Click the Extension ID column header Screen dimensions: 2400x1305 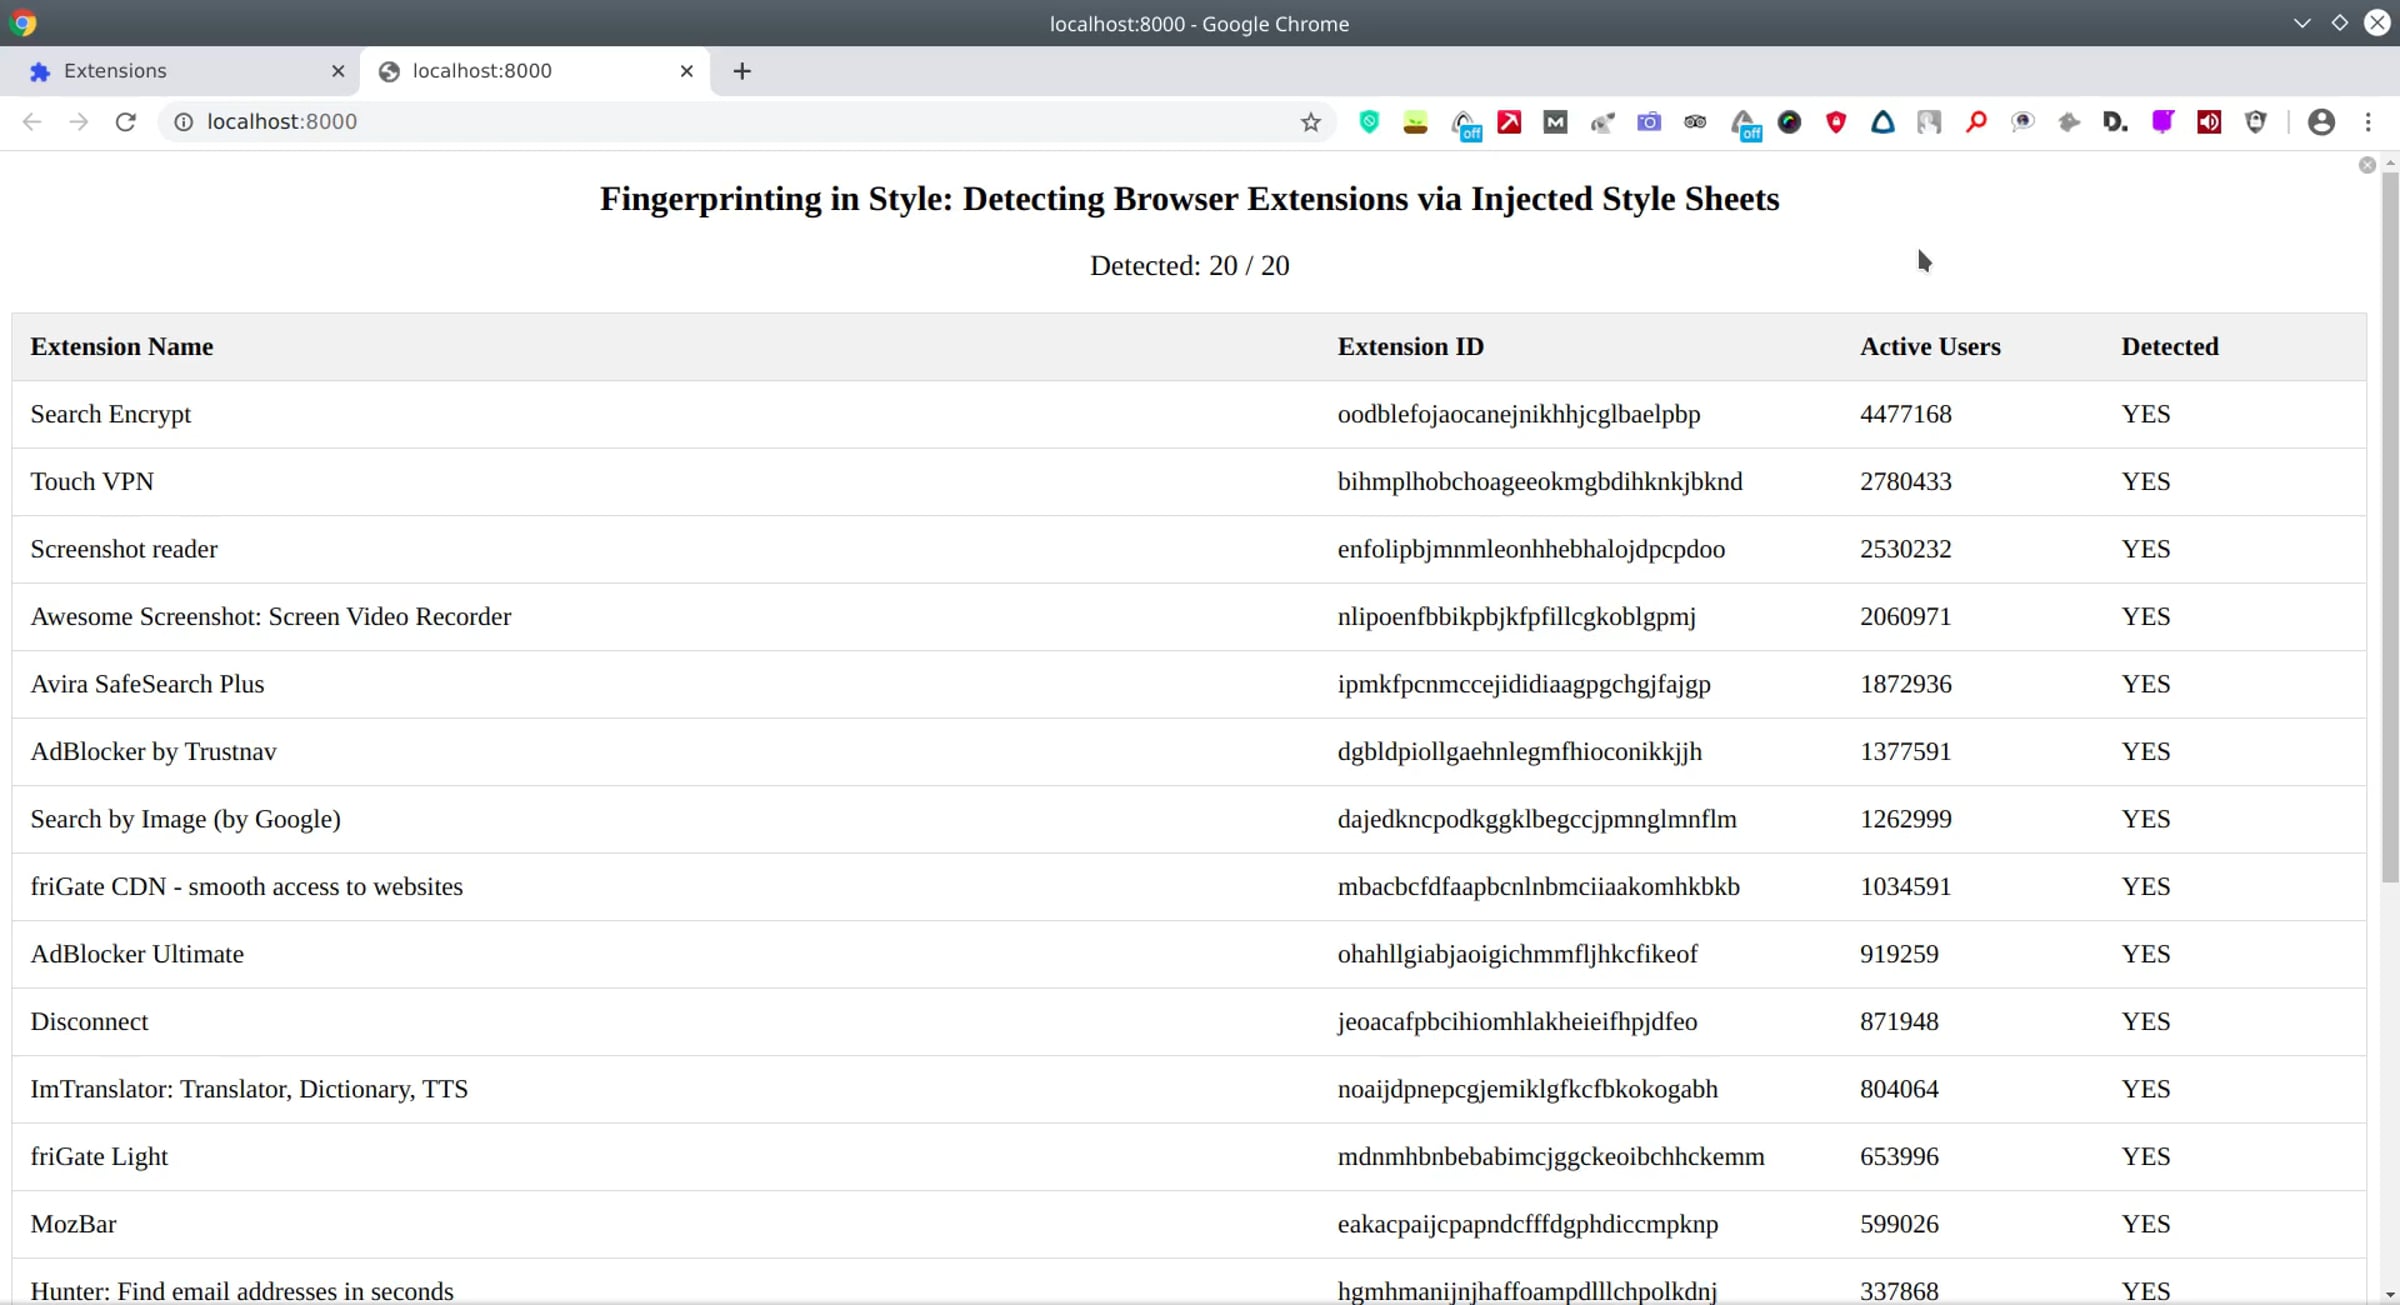(1410, 347)
